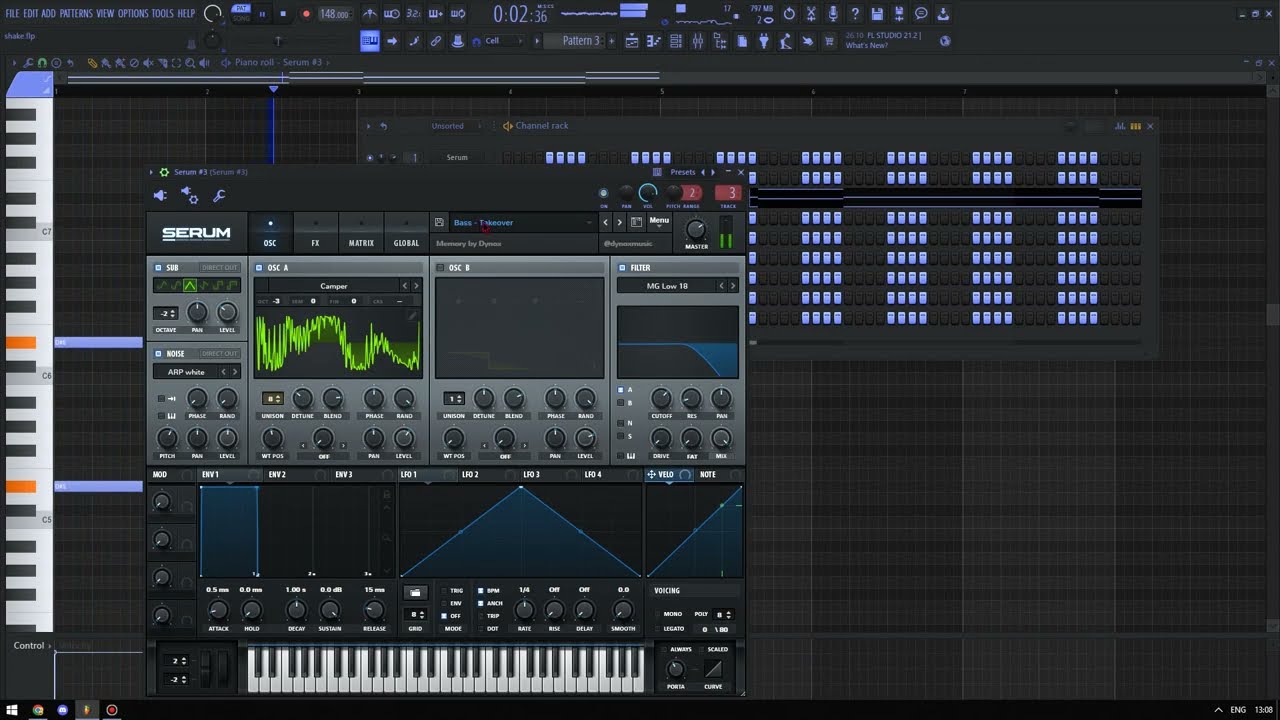Open the FILE menu
This screenshot has height=720, width=1280.
pyautogui.click(x=12, y=14)
